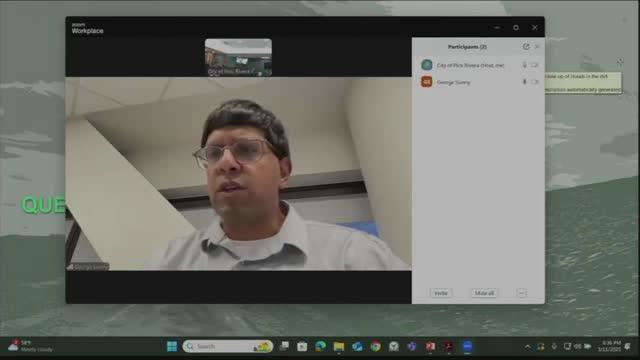Image resolution: width=640 pixels, height=360 pixels.
Task: Open the Windows Start menu
Action: [172, 347]
